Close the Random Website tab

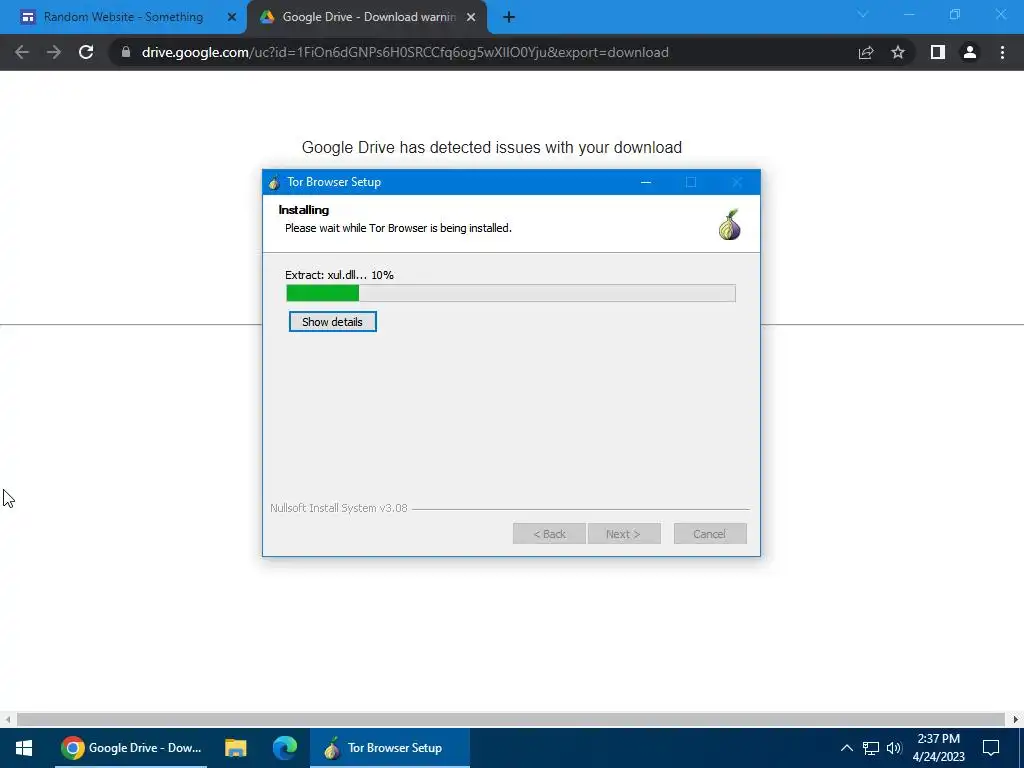[232, 18]
